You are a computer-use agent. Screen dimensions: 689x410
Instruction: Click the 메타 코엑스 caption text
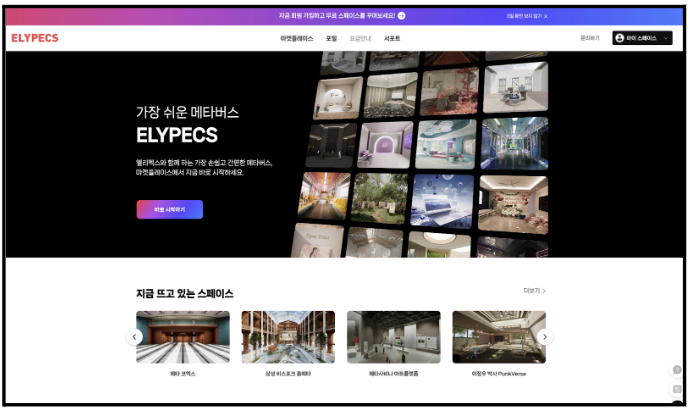(x=183, y=374)
